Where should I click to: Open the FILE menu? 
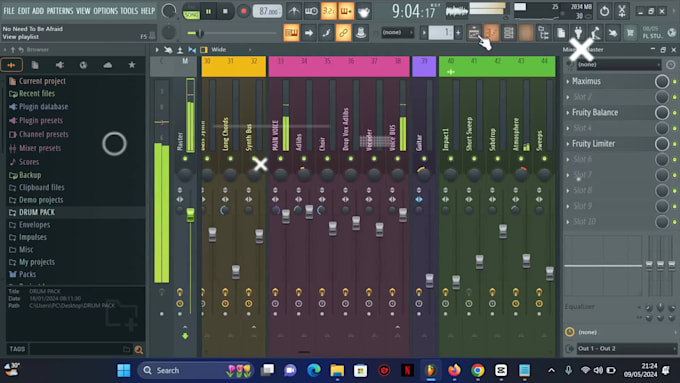click(x=9, y=11)
